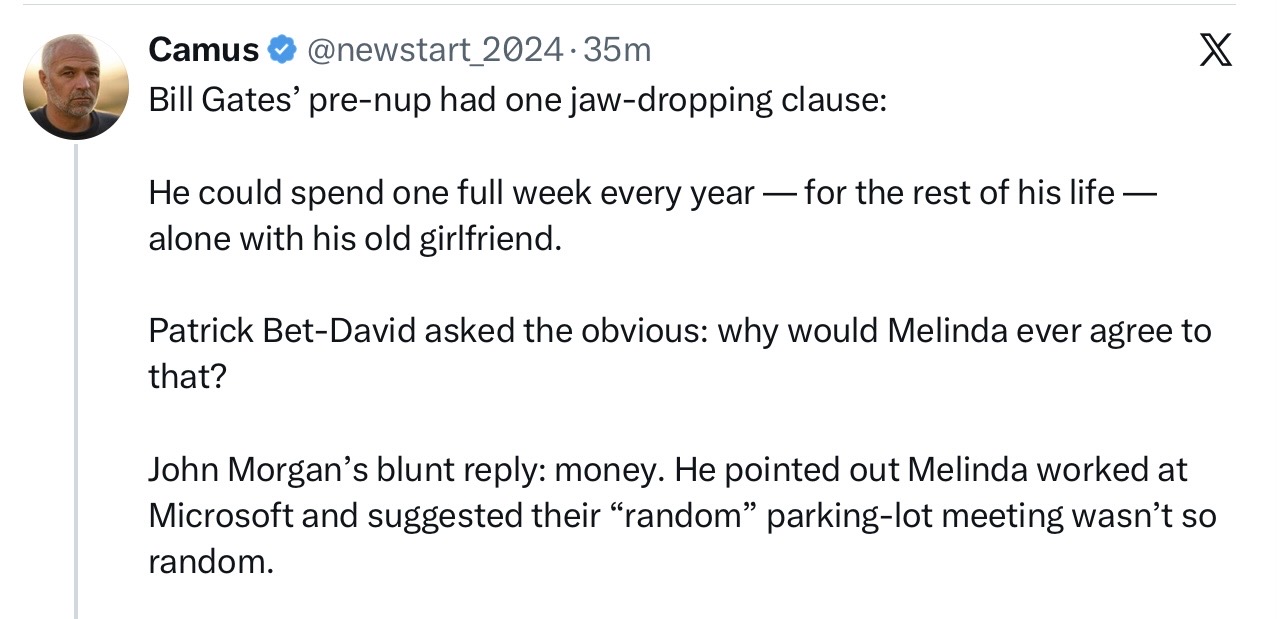Open the Camus display name link
This screenshot has width=1279, height=619.
(x=203, y=48)
